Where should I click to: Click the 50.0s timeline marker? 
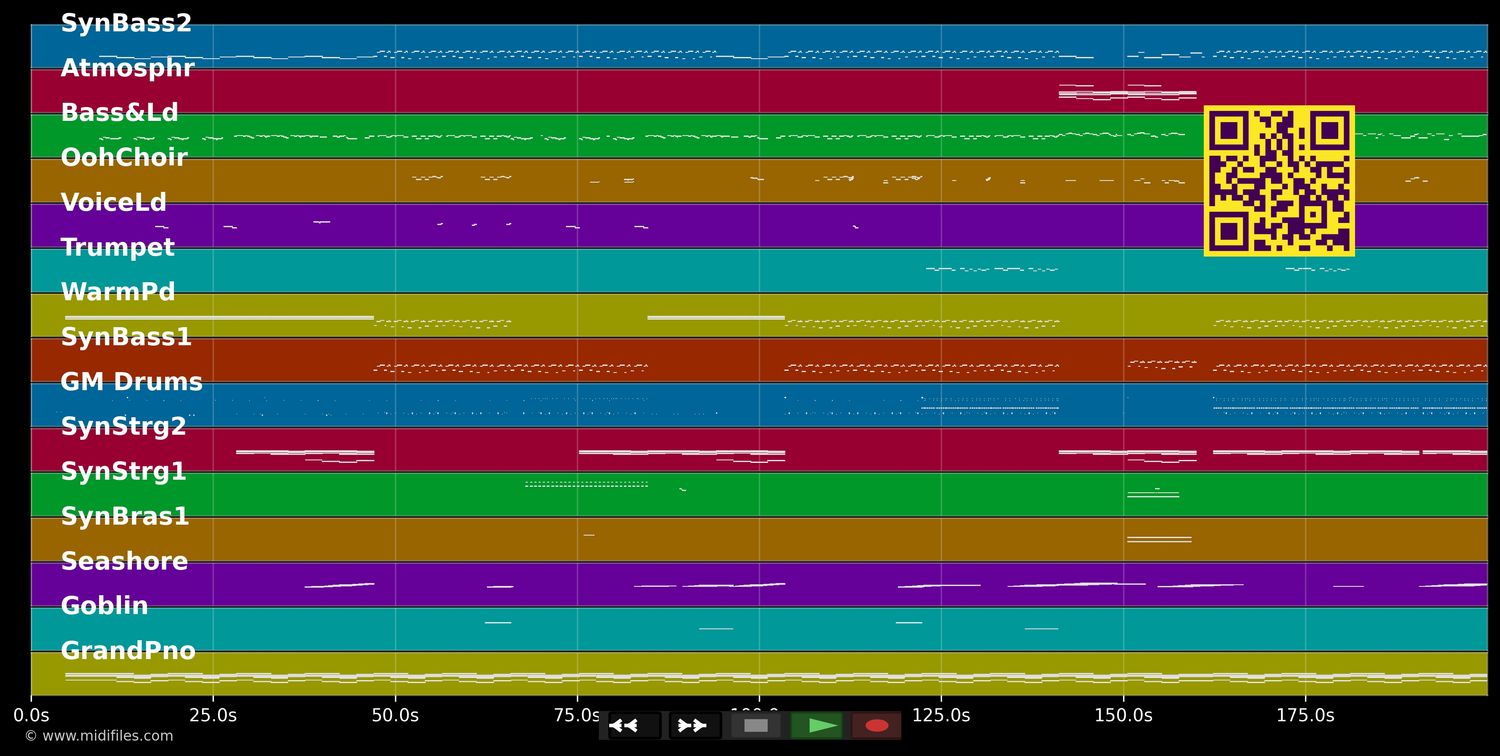(395, 715)
